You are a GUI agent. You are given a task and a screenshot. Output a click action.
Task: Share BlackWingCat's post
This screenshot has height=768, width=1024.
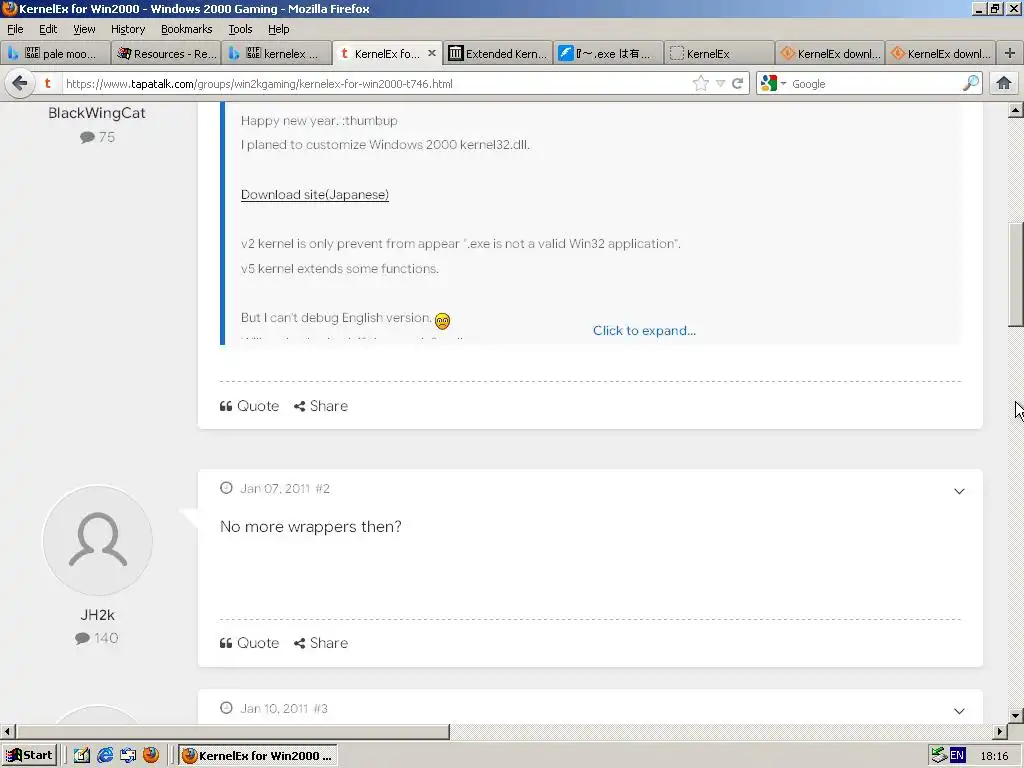click(x=321, y=406)
